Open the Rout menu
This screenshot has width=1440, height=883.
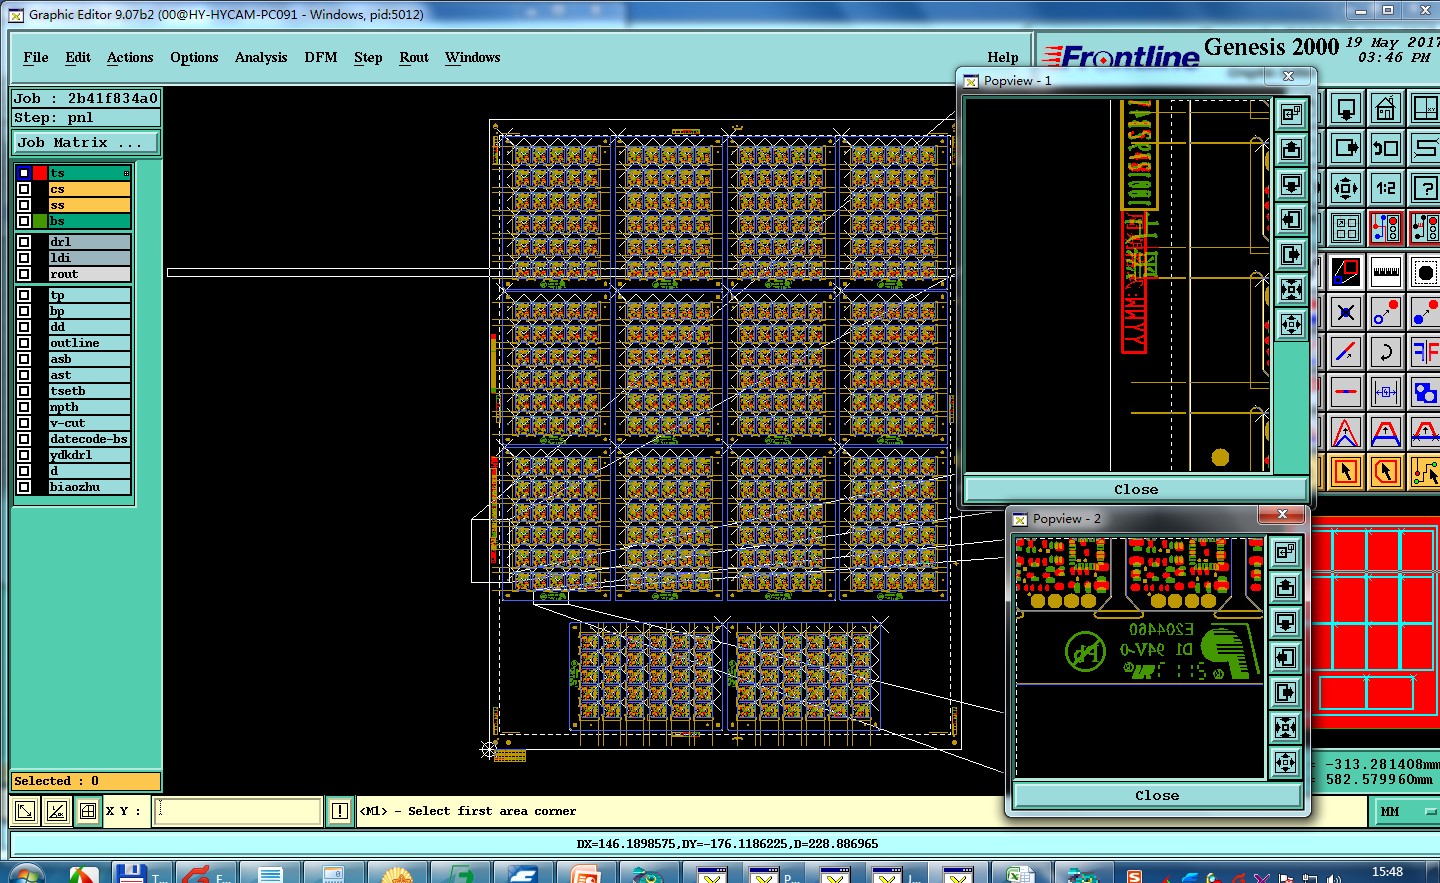coord(414,57)
